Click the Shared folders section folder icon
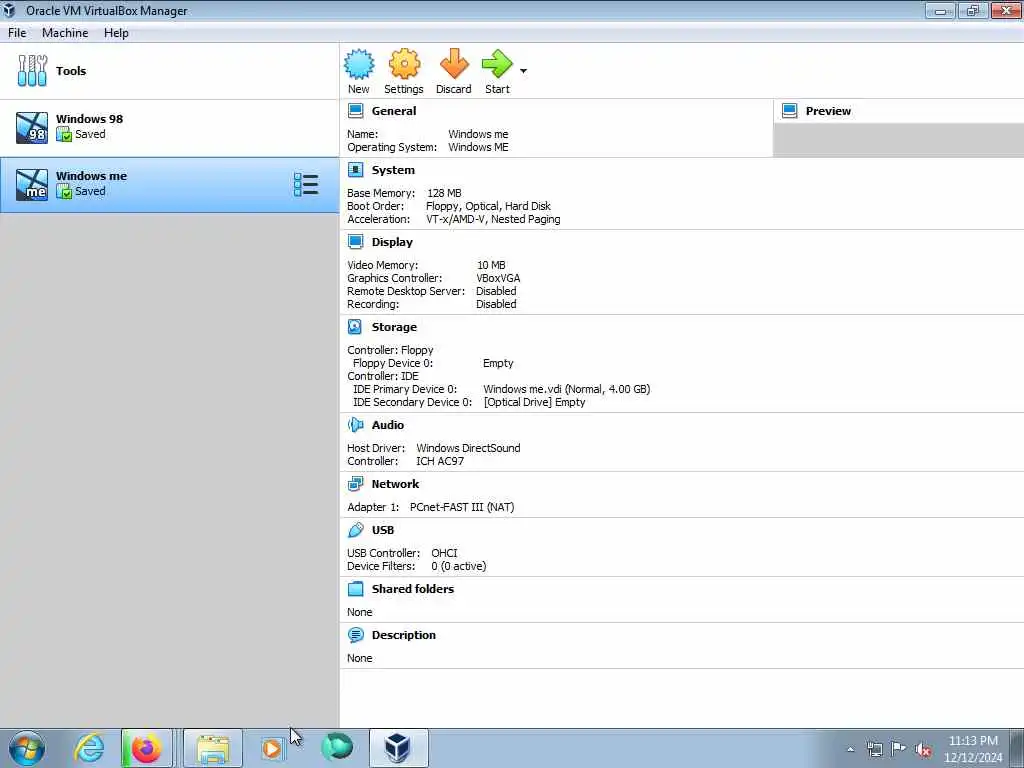 pyautogui.click(x=355, y=589)
